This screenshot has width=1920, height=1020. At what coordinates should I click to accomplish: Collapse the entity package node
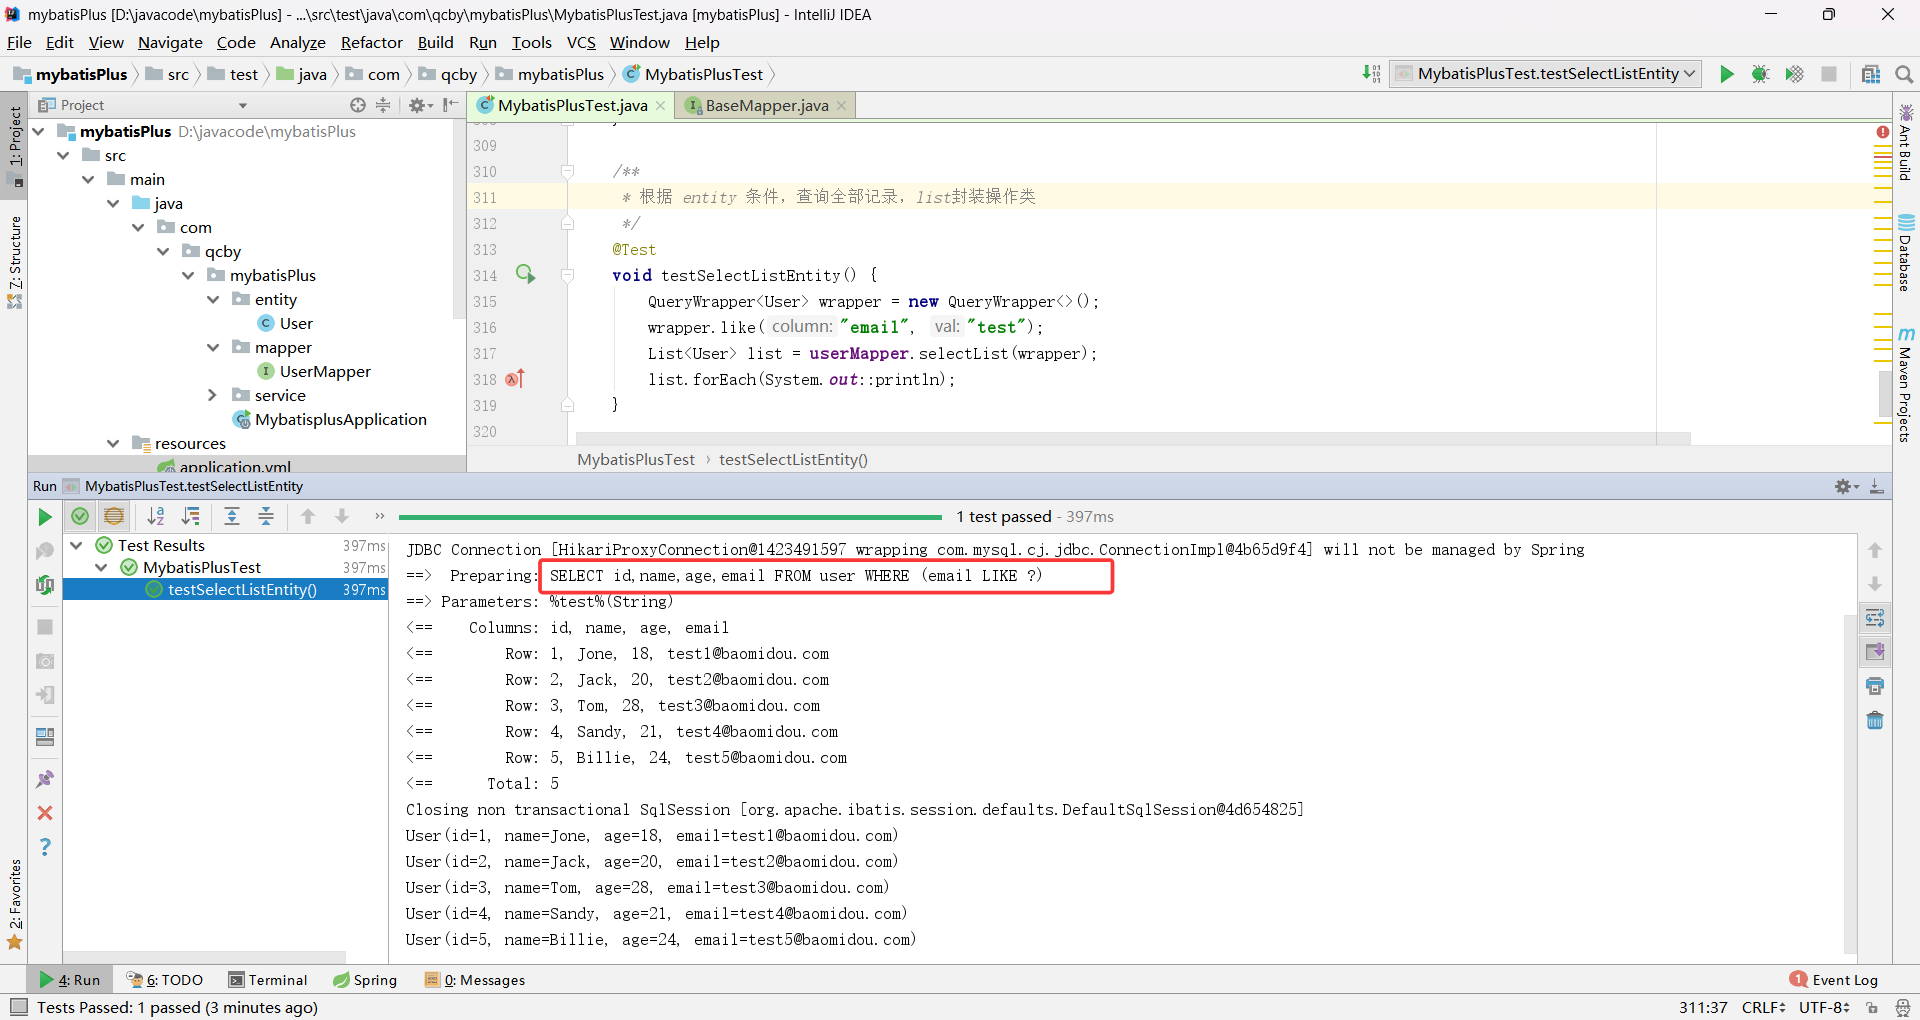pyautogui.click(x=213, y=299)
